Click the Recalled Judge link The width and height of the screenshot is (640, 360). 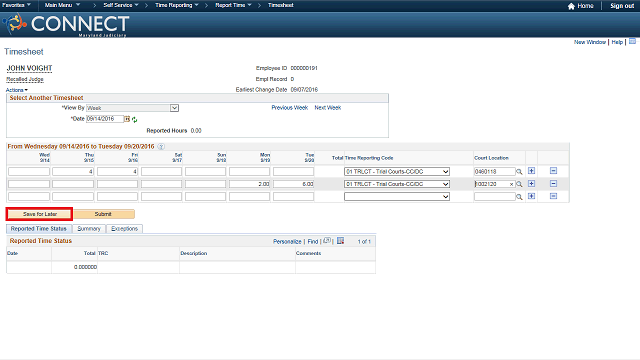pos(25,79)
